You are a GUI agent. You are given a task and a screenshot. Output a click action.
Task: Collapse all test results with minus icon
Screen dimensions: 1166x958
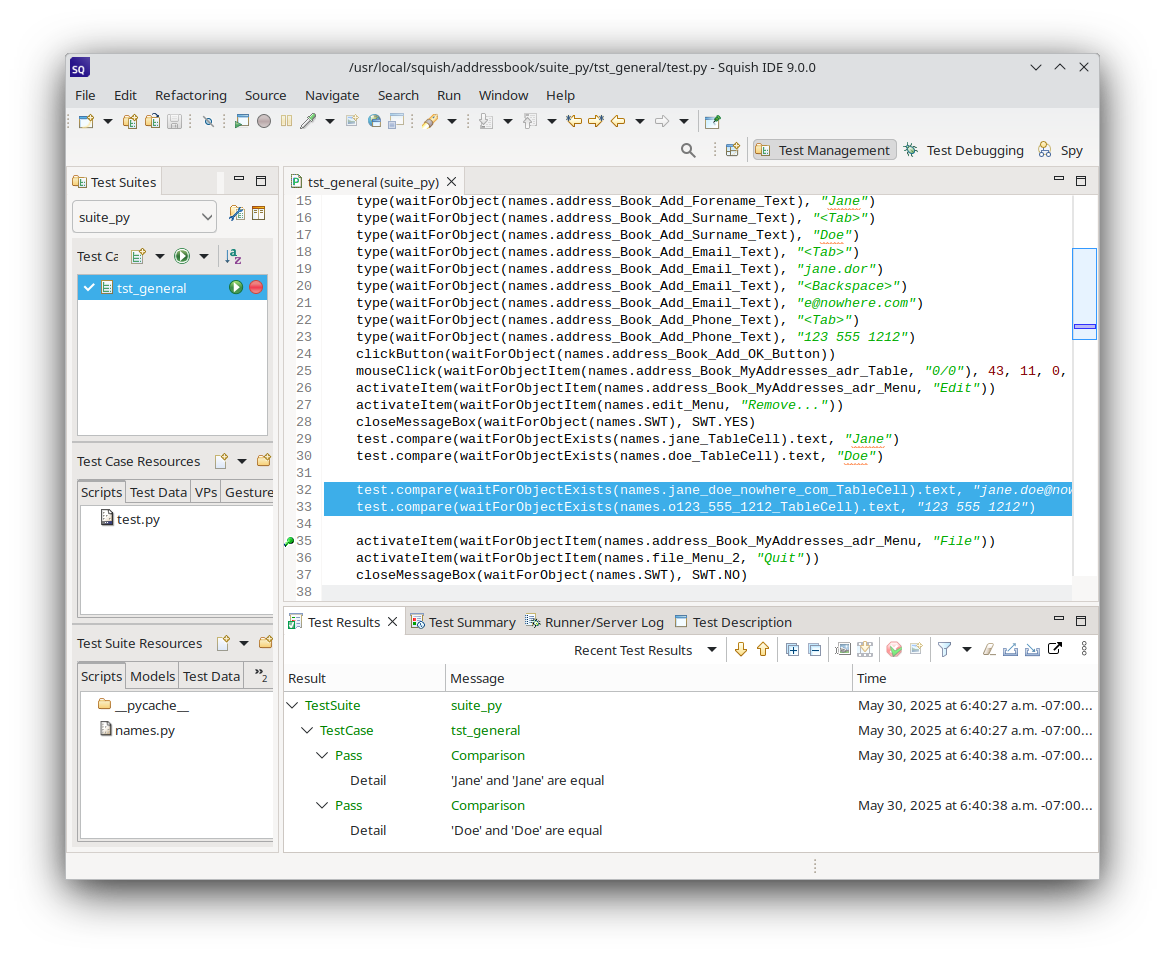[x=815, y=649]
